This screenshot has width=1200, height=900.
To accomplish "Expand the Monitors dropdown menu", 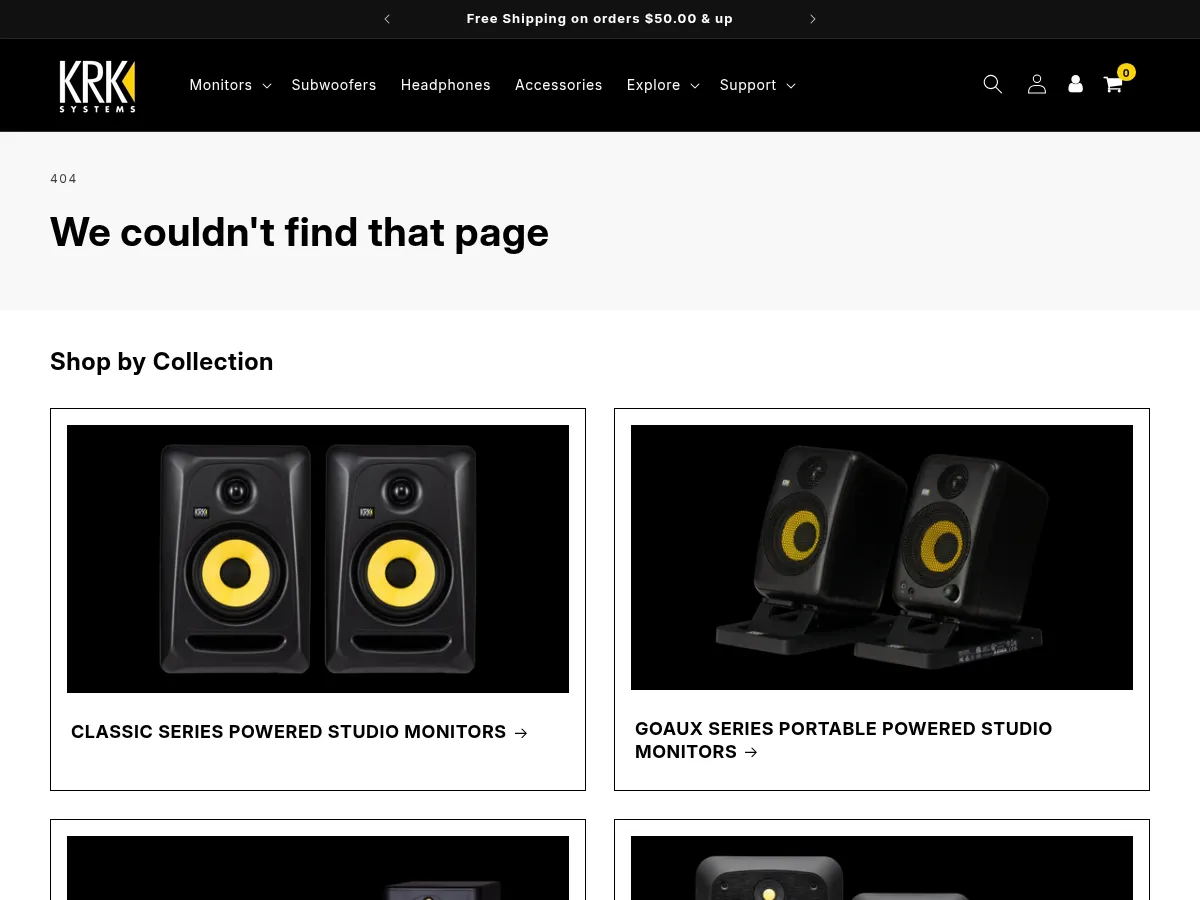I will point(230,85).
